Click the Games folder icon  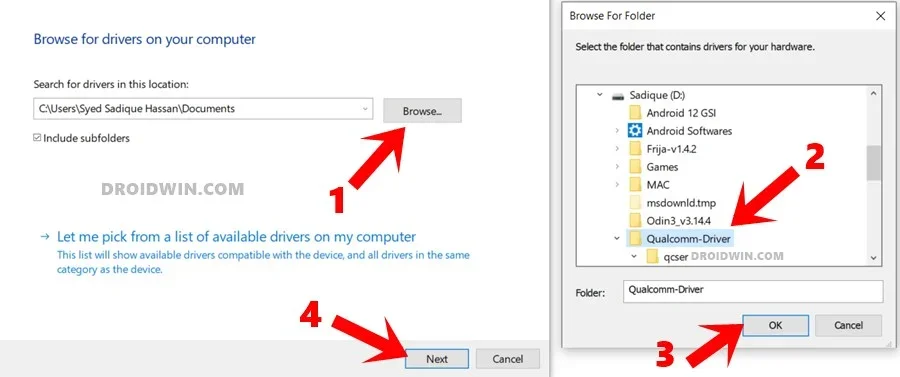[635, 167]
